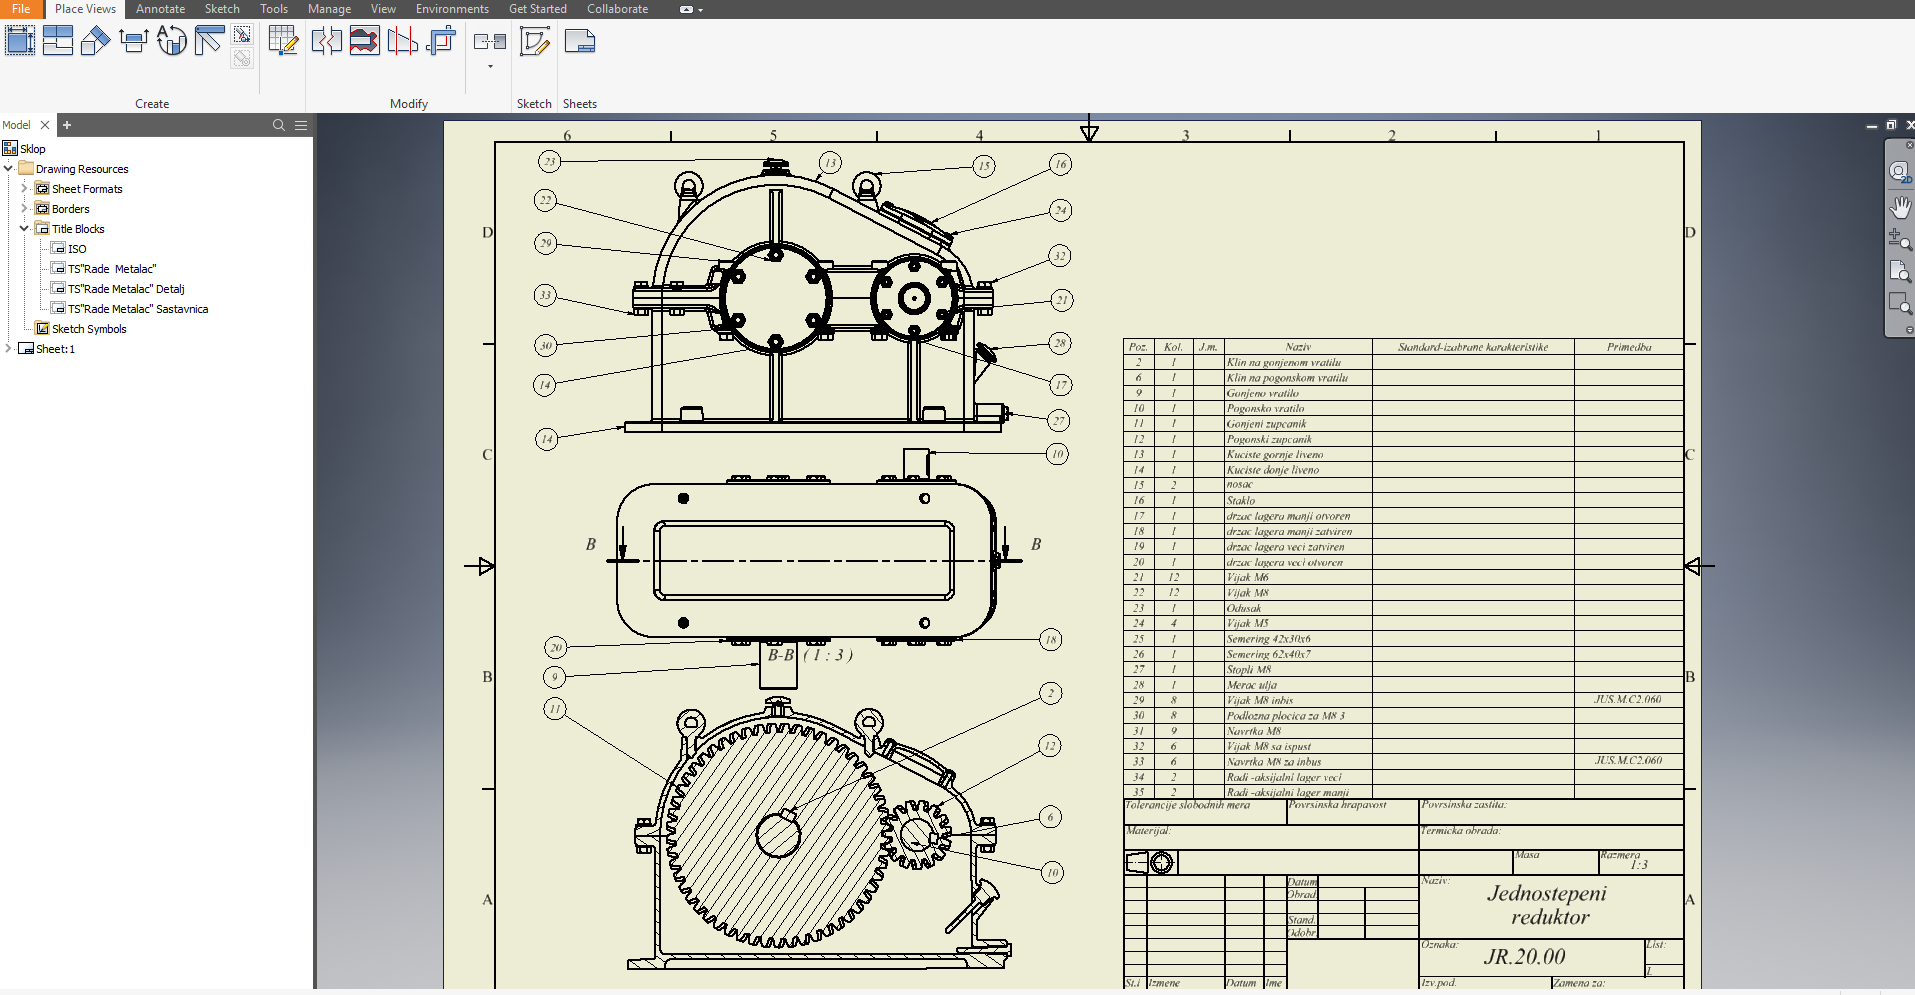Select the Sketch Symbols item

(x=81, y=329)
